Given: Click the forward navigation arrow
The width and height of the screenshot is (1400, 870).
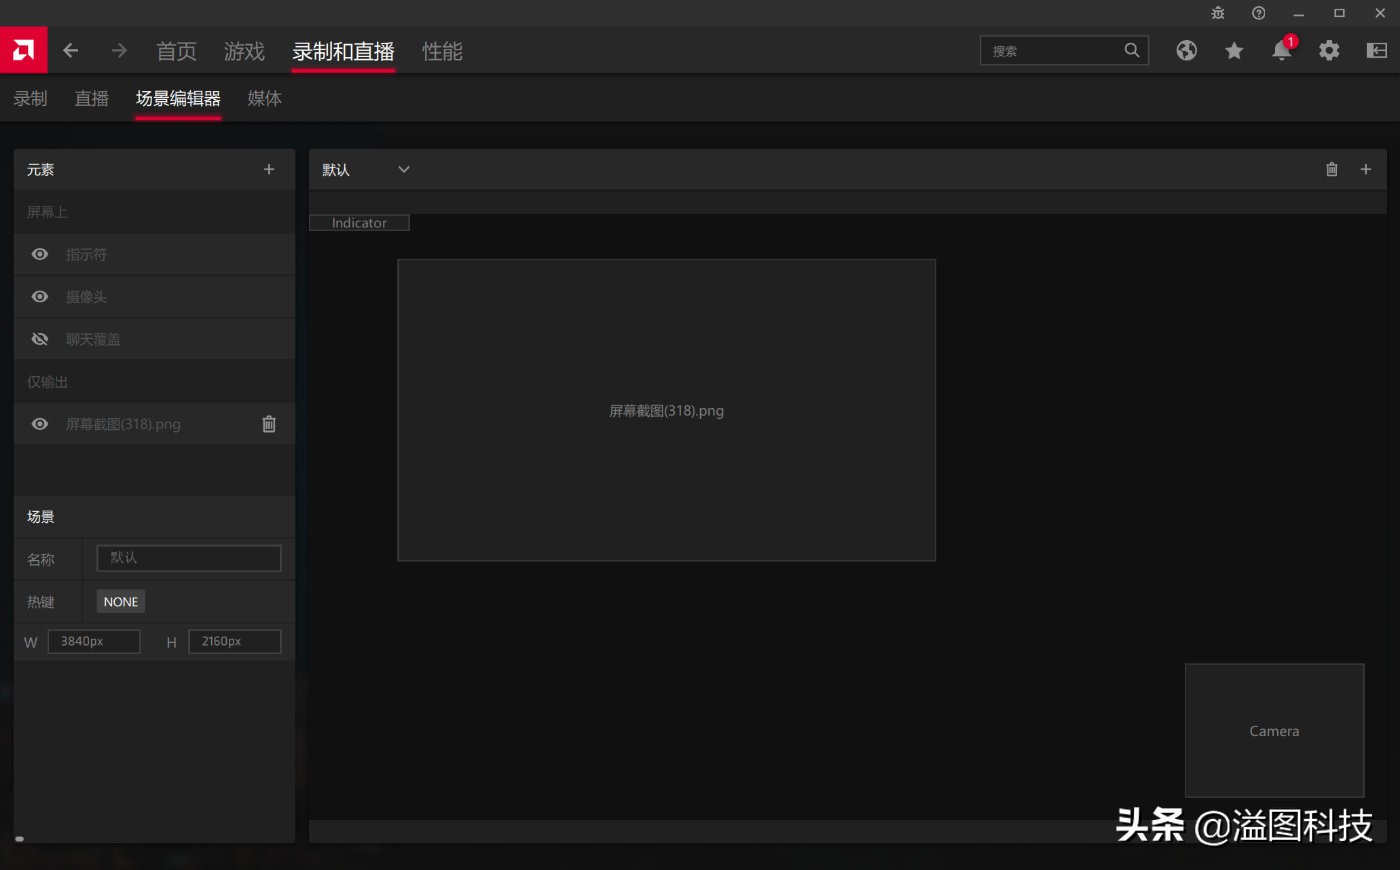Looking at the screenshot, I should 118,50.
